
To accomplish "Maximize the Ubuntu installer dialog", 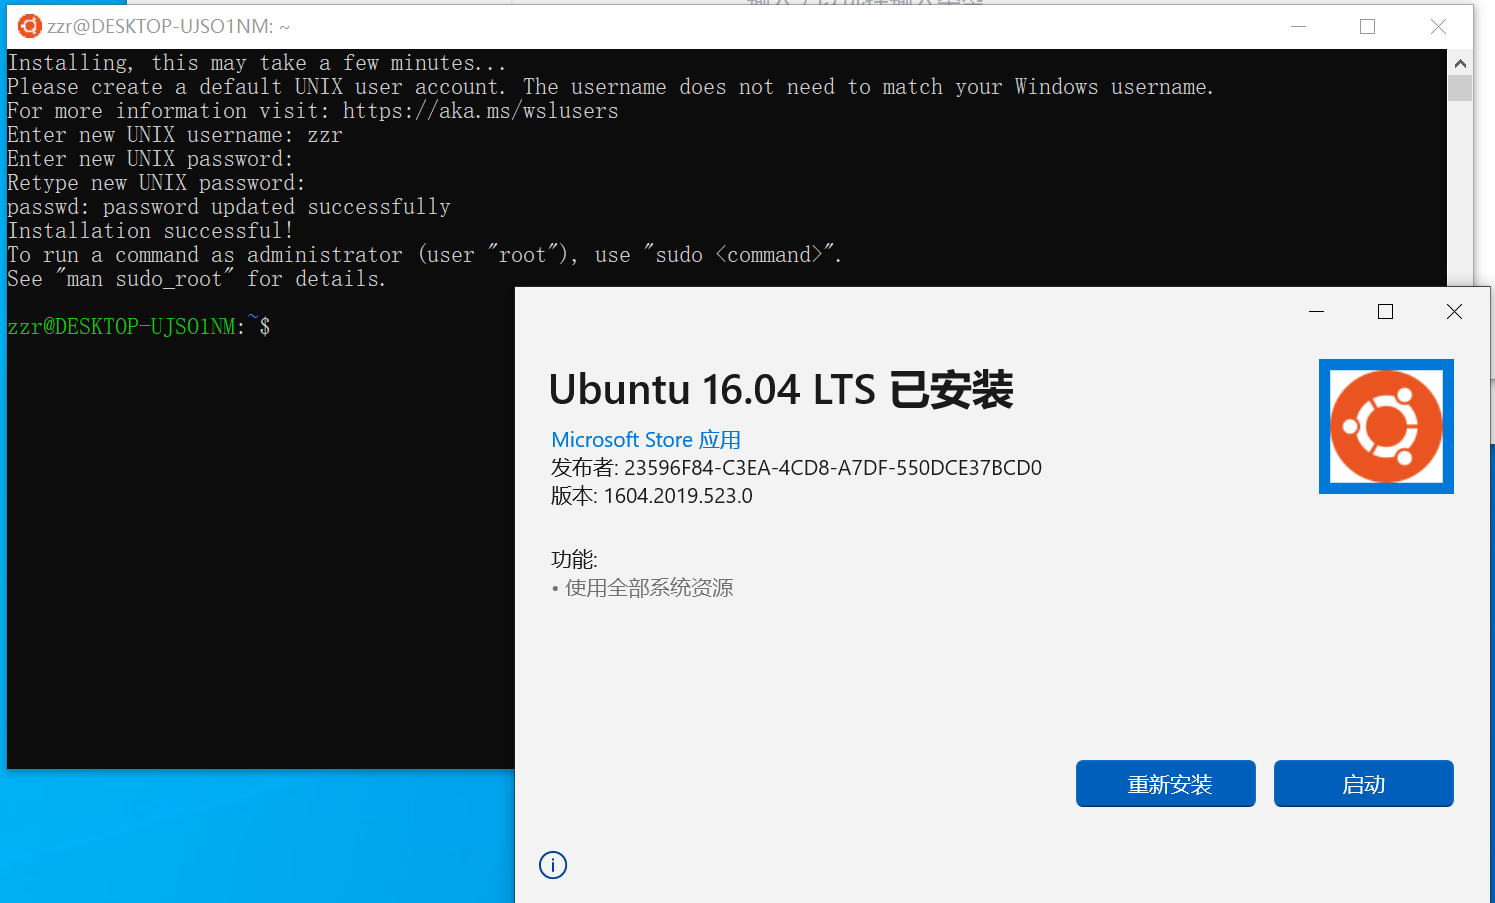I will tap(1385, 312).
